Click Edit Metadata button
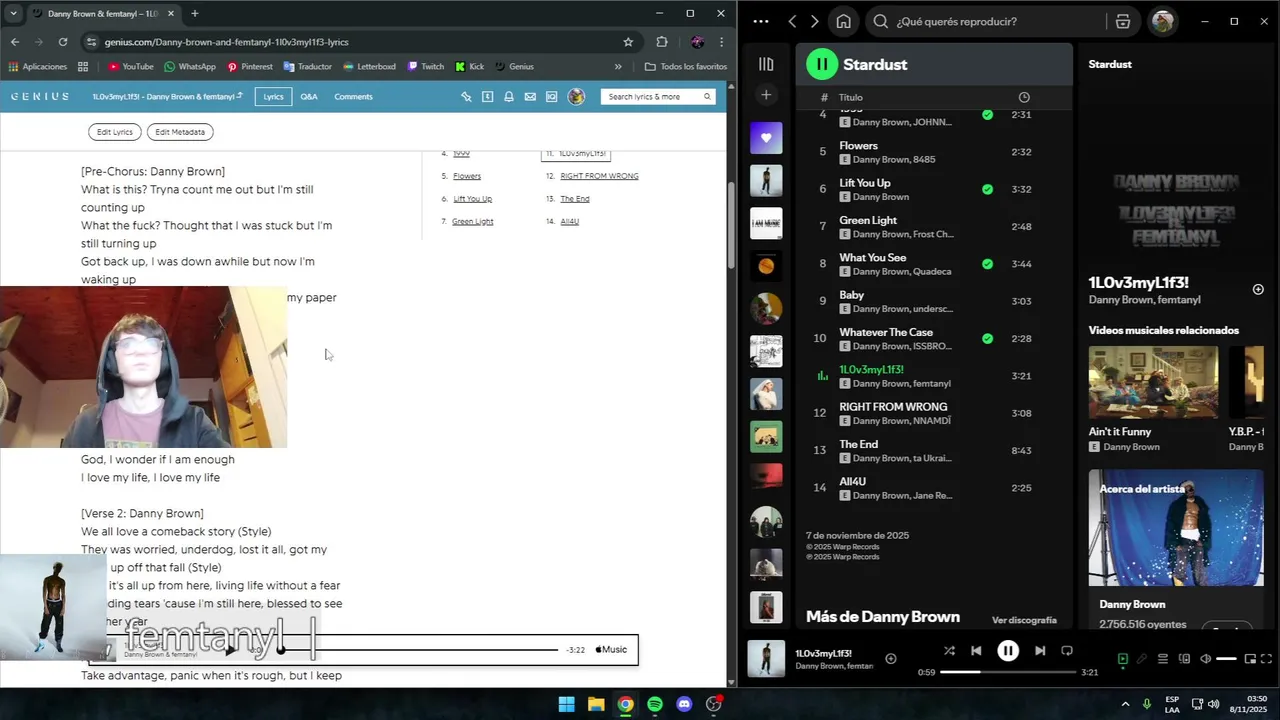 click(x=180, y=132)
